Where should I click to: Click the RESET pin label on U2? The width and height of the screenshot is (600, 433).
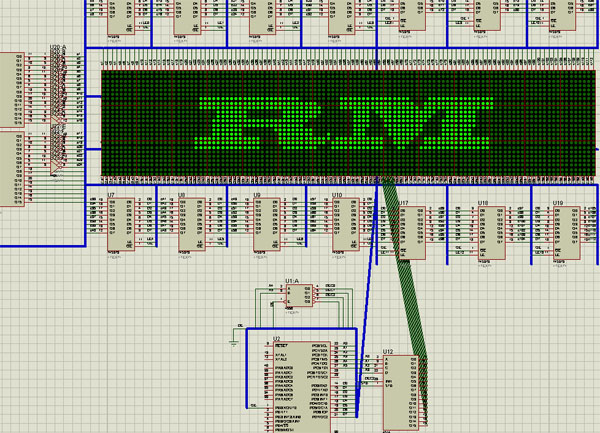pyautogui.click(x=281, y=345)
